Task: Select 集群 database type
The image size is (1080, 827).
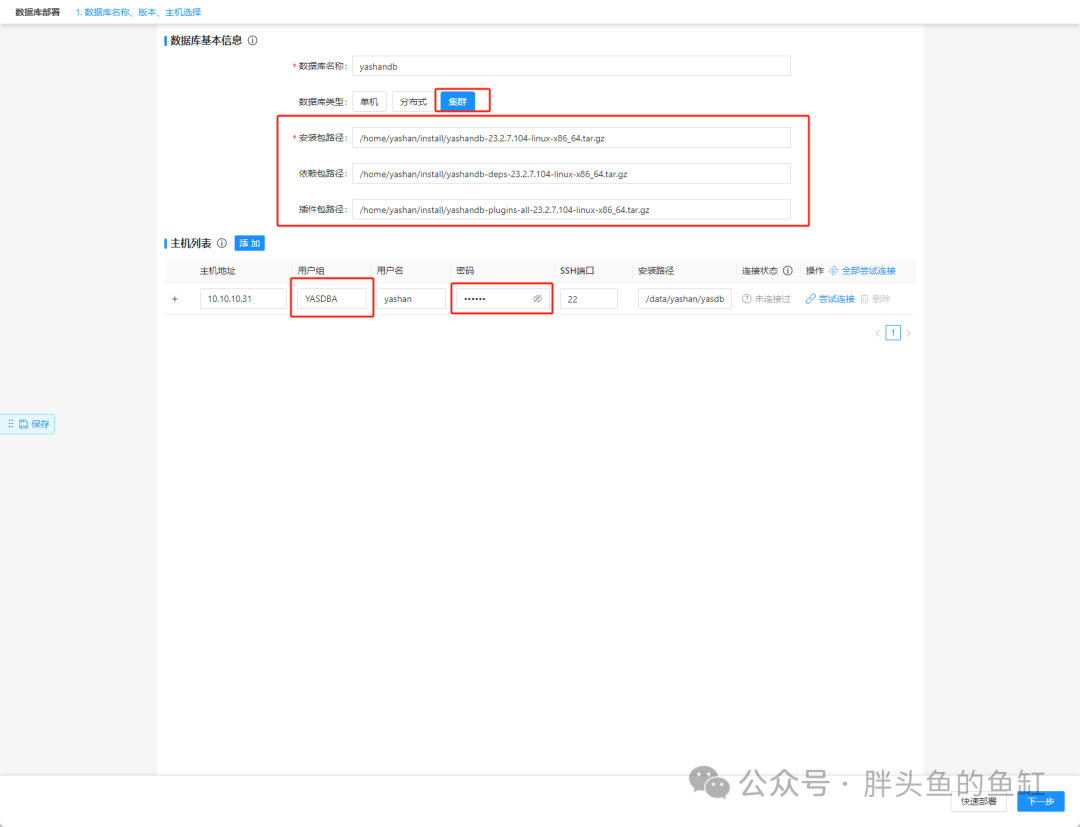Action: click(x=457, y=102)
